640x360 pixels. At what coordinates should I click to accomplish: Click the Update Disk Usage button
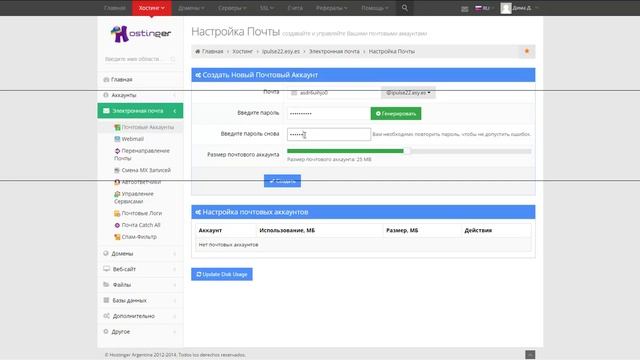[222, 274]
